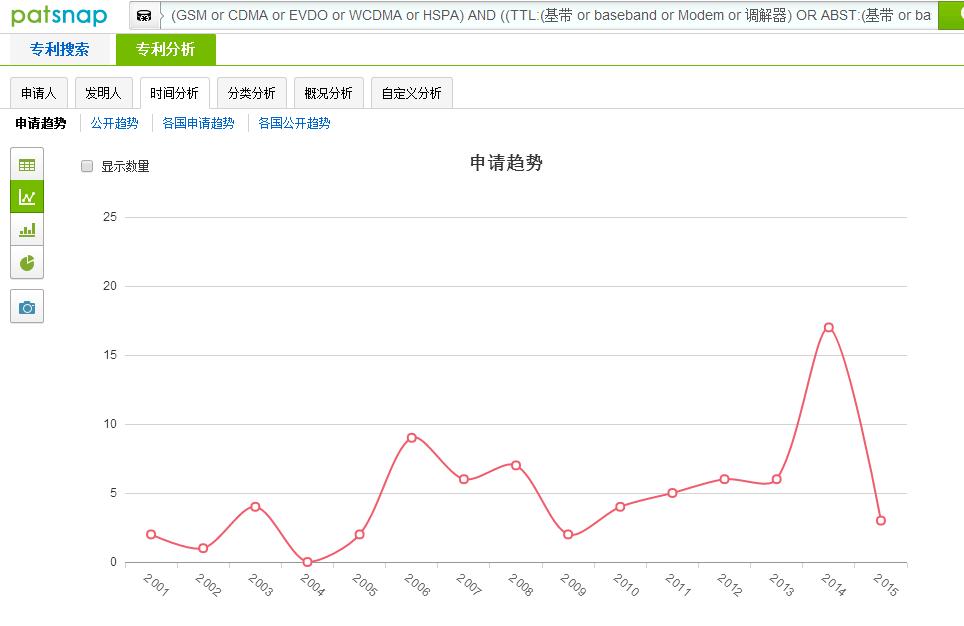
Task: Click the 2006 data point on chart
Action: 412,437
